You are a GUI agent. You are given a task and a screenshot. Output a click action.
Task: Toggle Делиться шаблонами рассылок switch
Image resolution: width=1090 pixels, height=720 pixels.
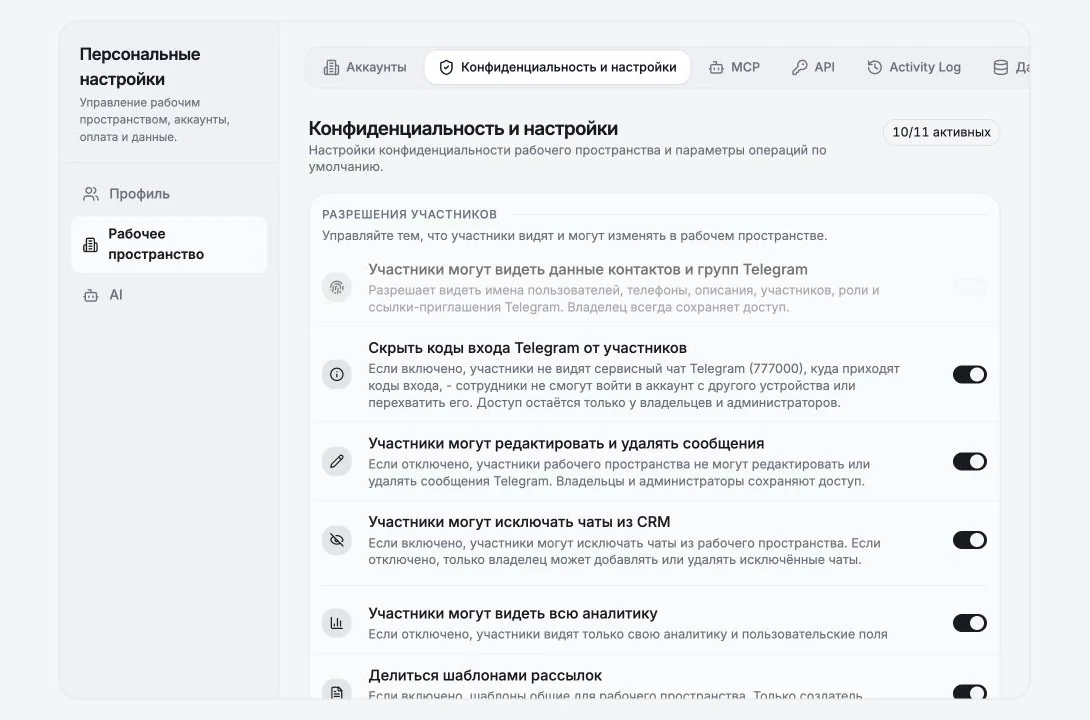tap(970, 692)
